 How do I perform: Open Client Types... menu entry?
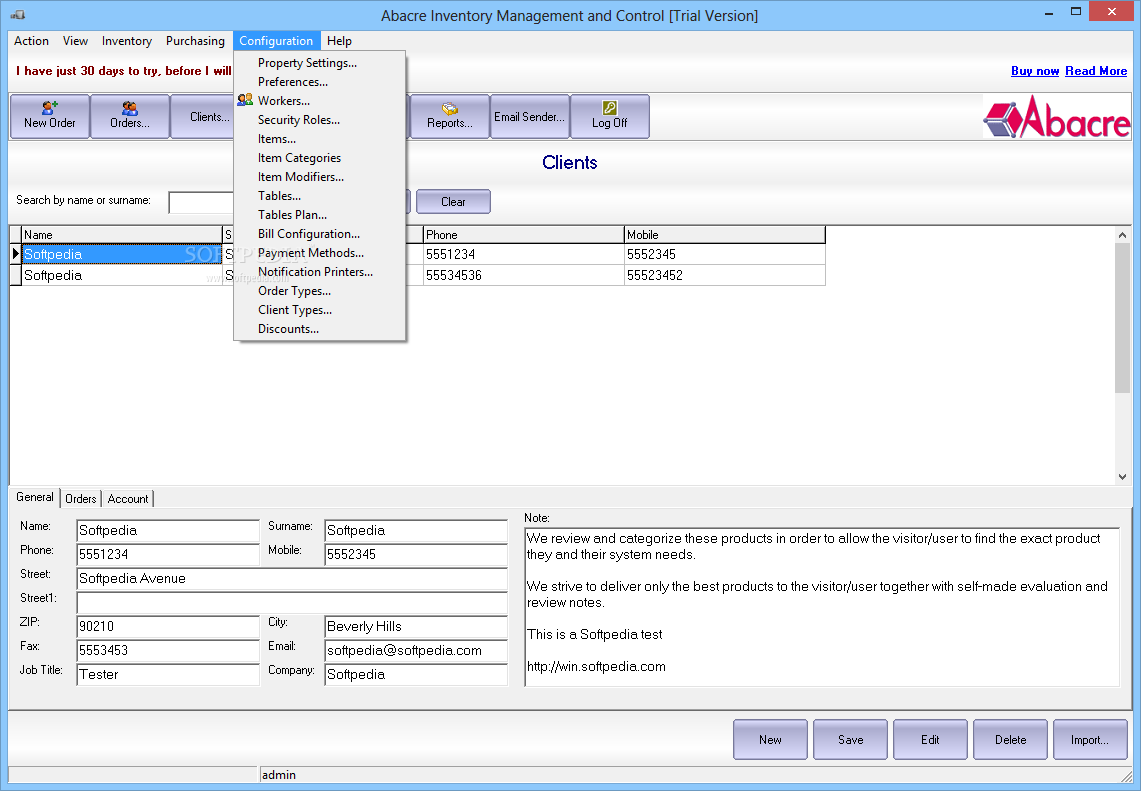point(319,309)
